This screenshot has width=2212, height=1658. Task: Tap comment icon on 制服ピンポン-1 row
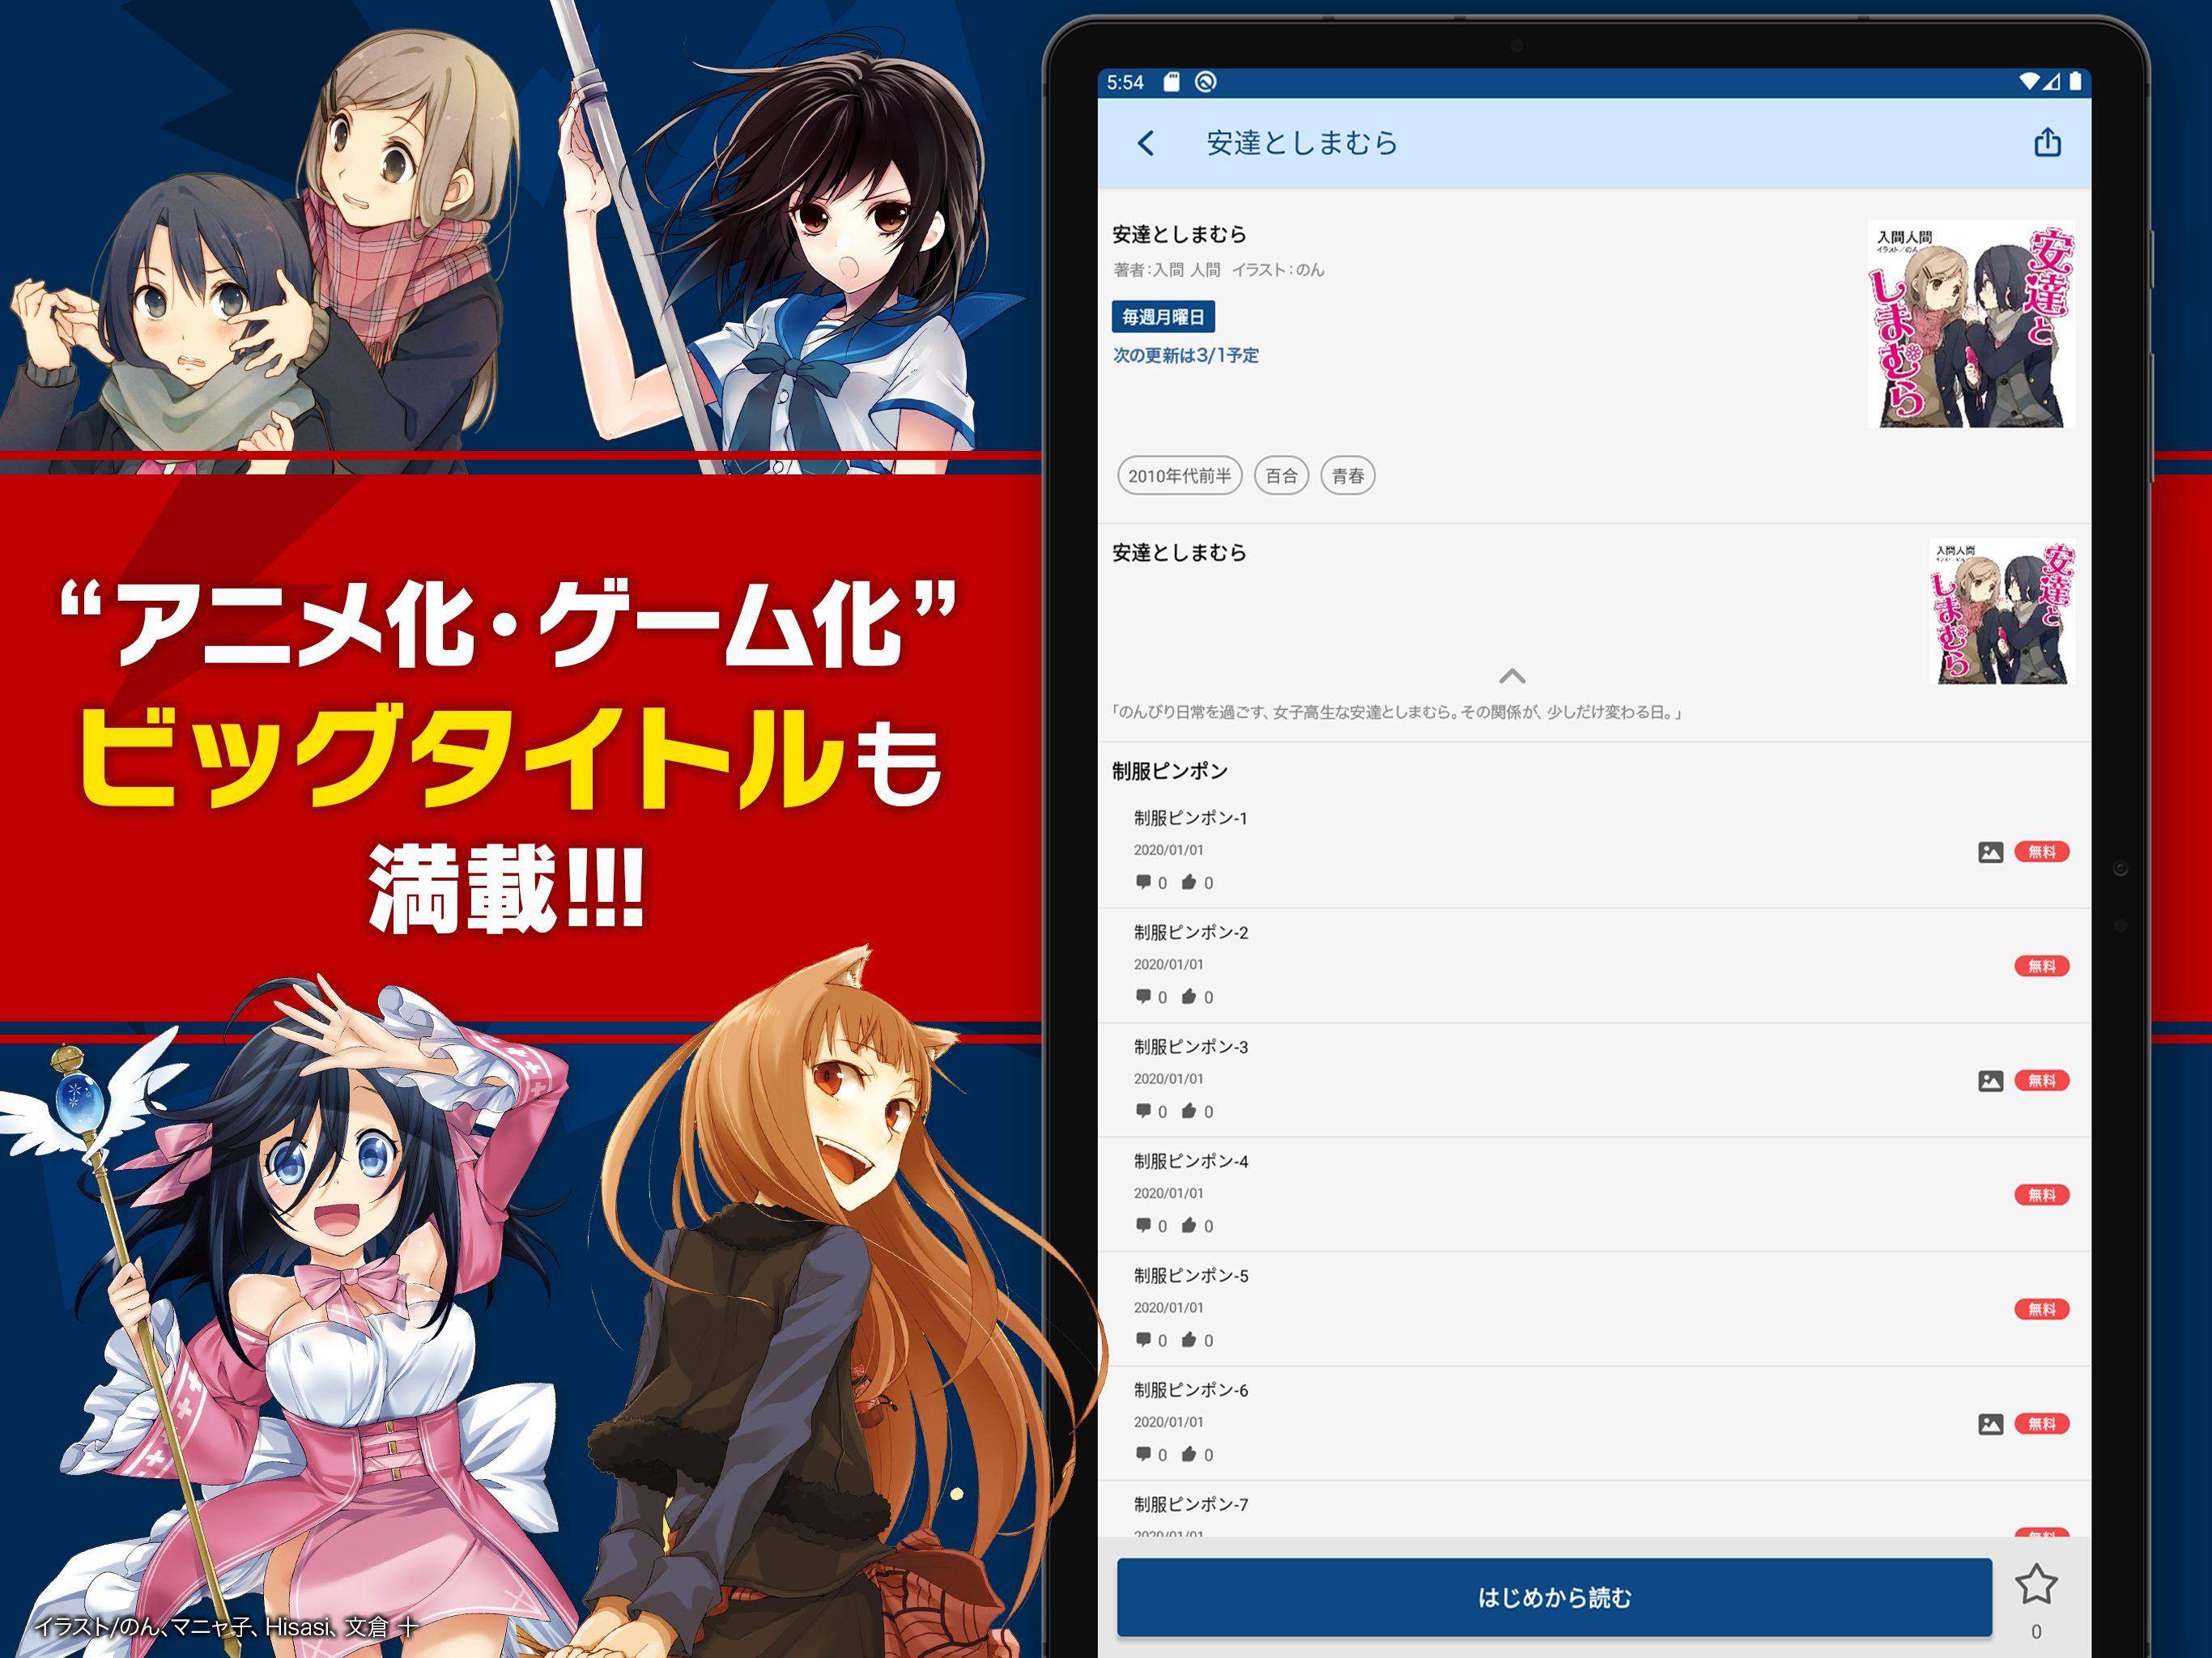coord(1143,882)
